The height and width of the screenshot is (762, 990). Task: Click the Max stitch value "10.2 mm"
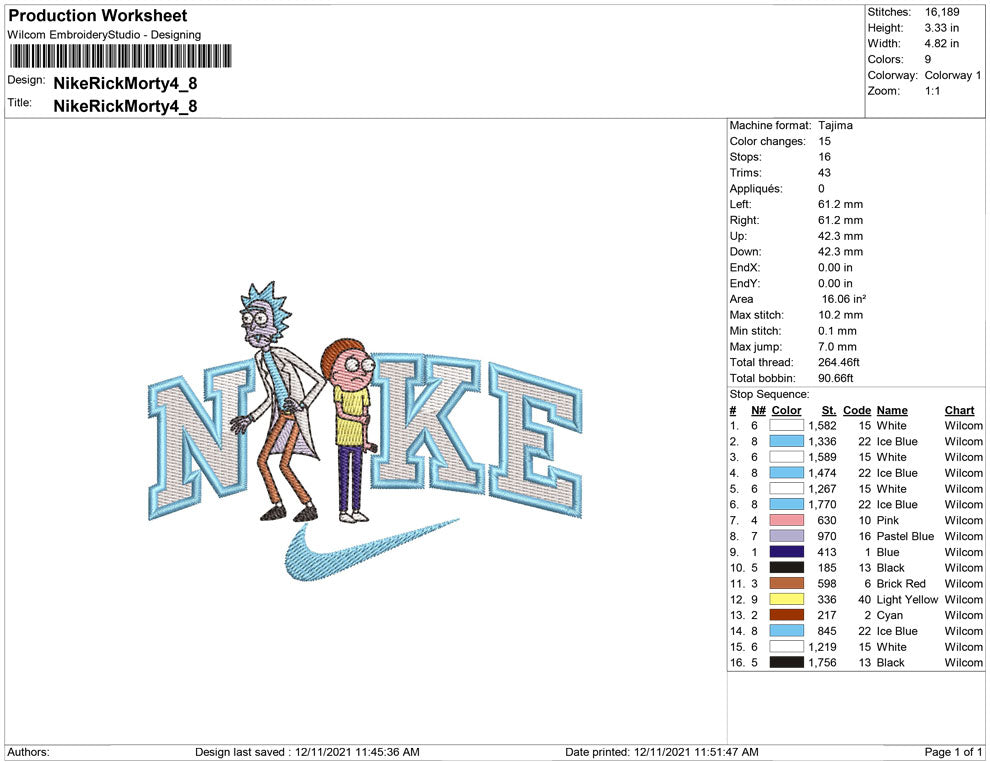click(840, 315)
